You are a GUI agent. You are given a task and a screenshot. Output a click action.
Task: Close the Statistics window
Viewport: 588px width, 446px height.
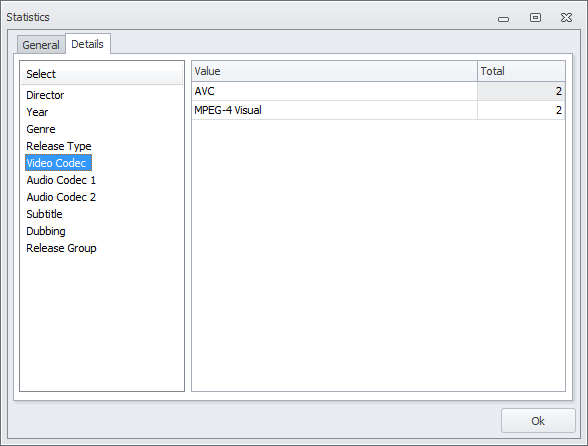click(x=566, y=17)
